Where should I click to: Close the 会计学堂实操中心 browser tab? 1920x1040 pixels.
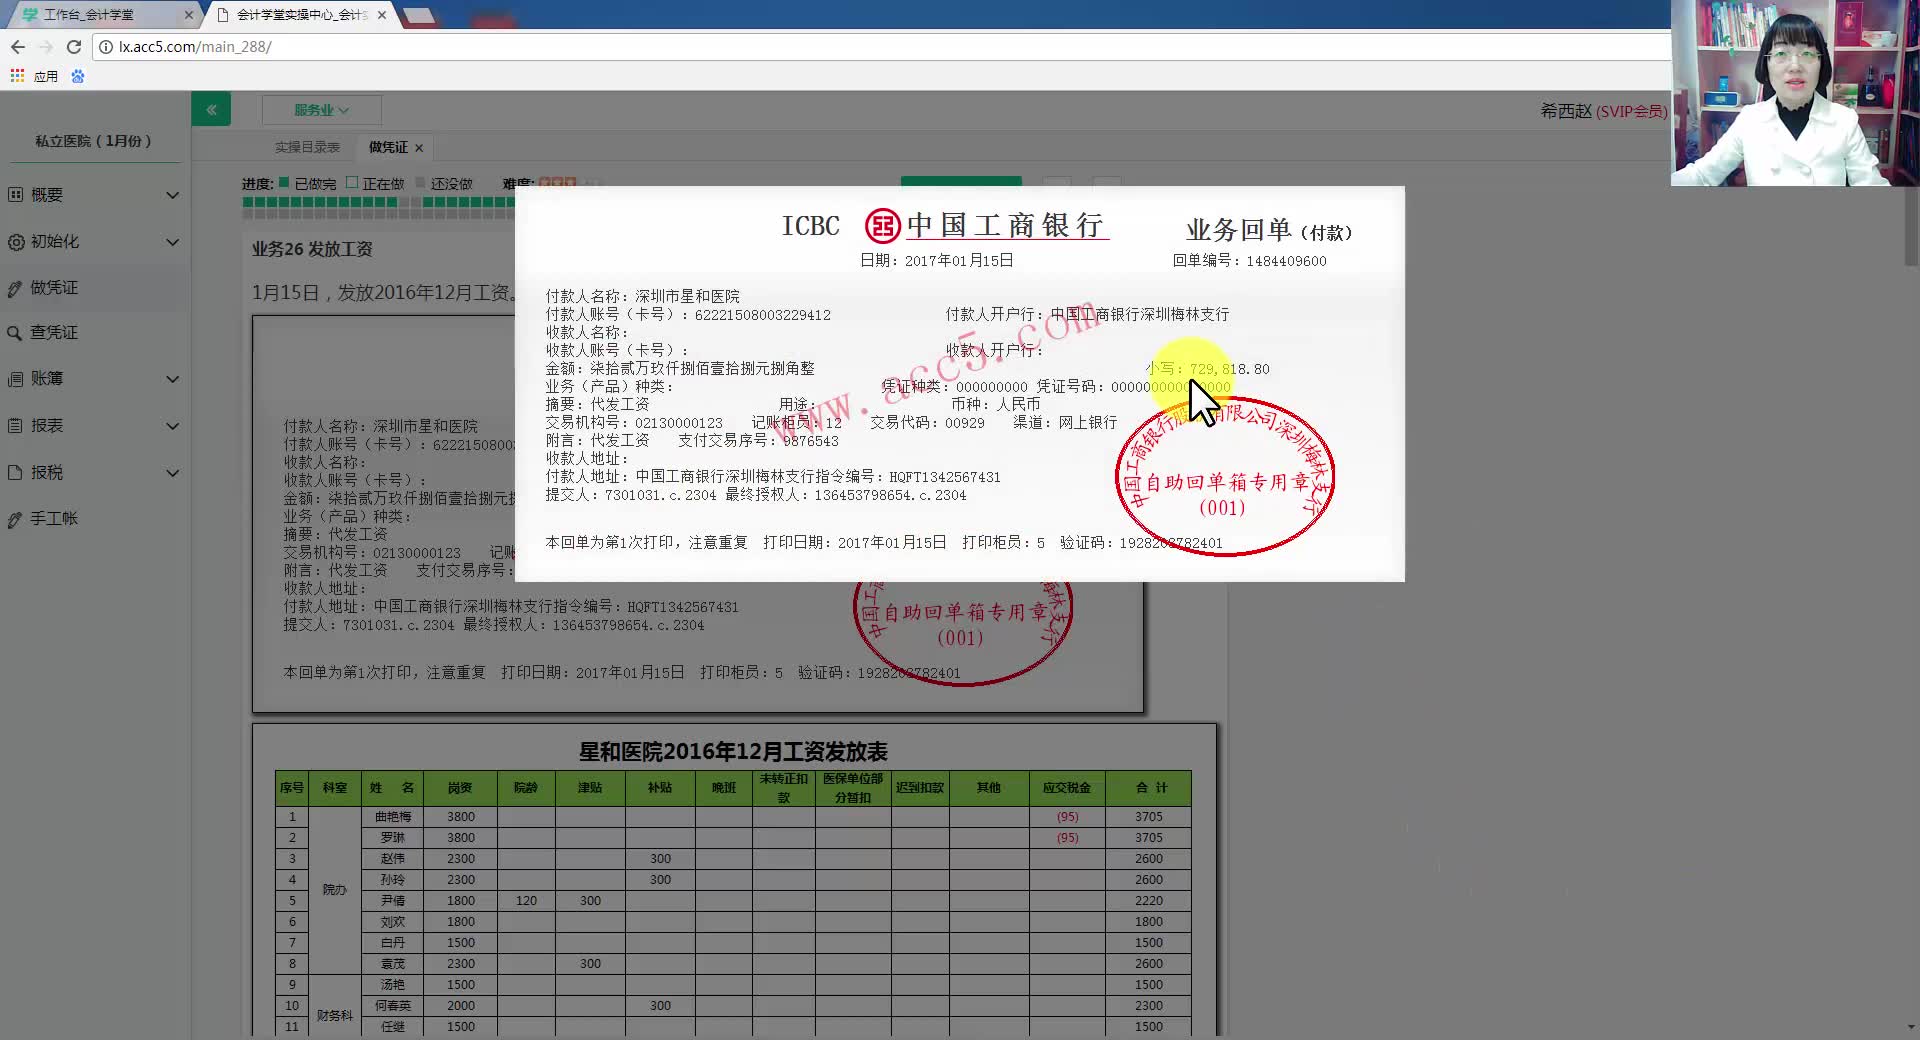tap(382, 15)
